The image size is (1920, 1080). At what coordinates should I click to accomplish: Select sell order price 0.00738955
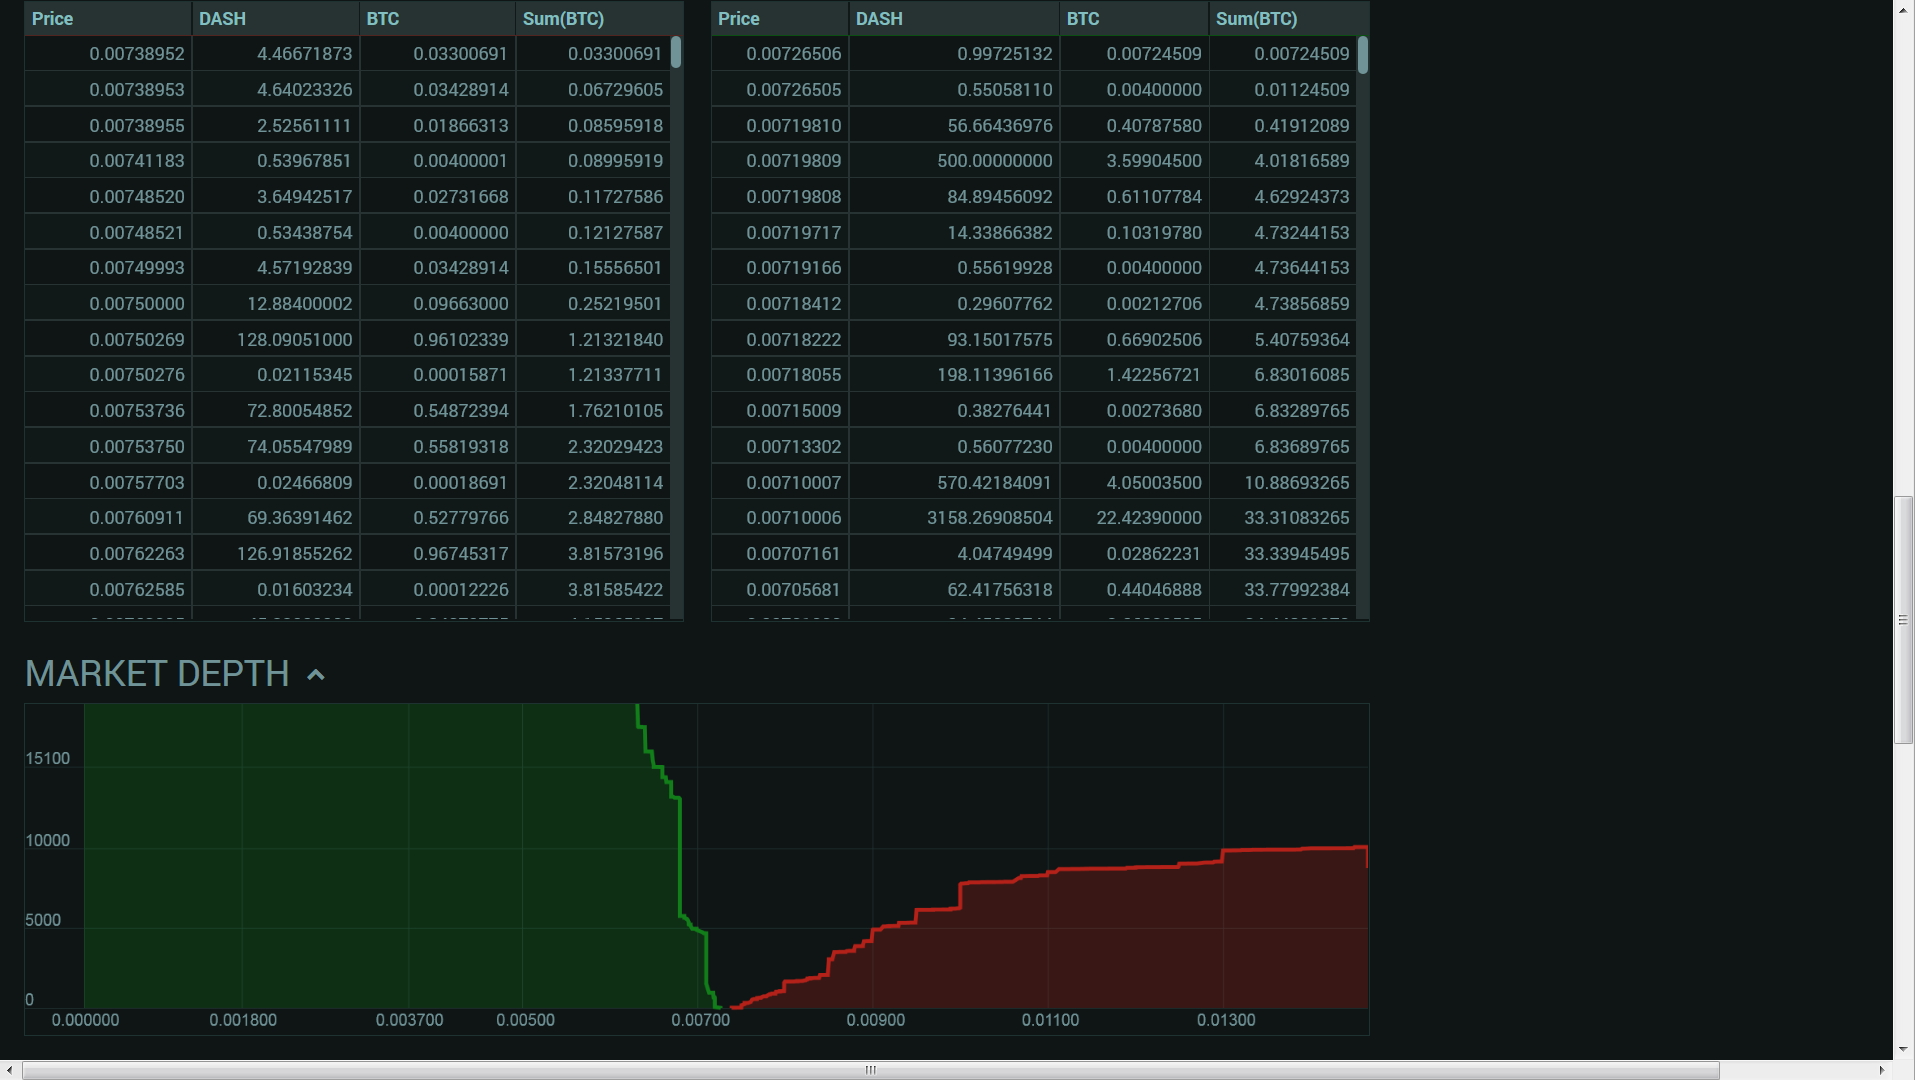click(x=137, y=126)
